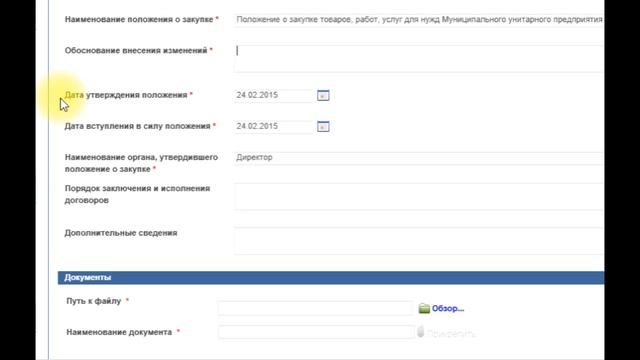Image resolution: width=640 pixels, height=360 pixels.
Task: Select the Дата утверждения положения date field
Action: (x=273, y=95)
